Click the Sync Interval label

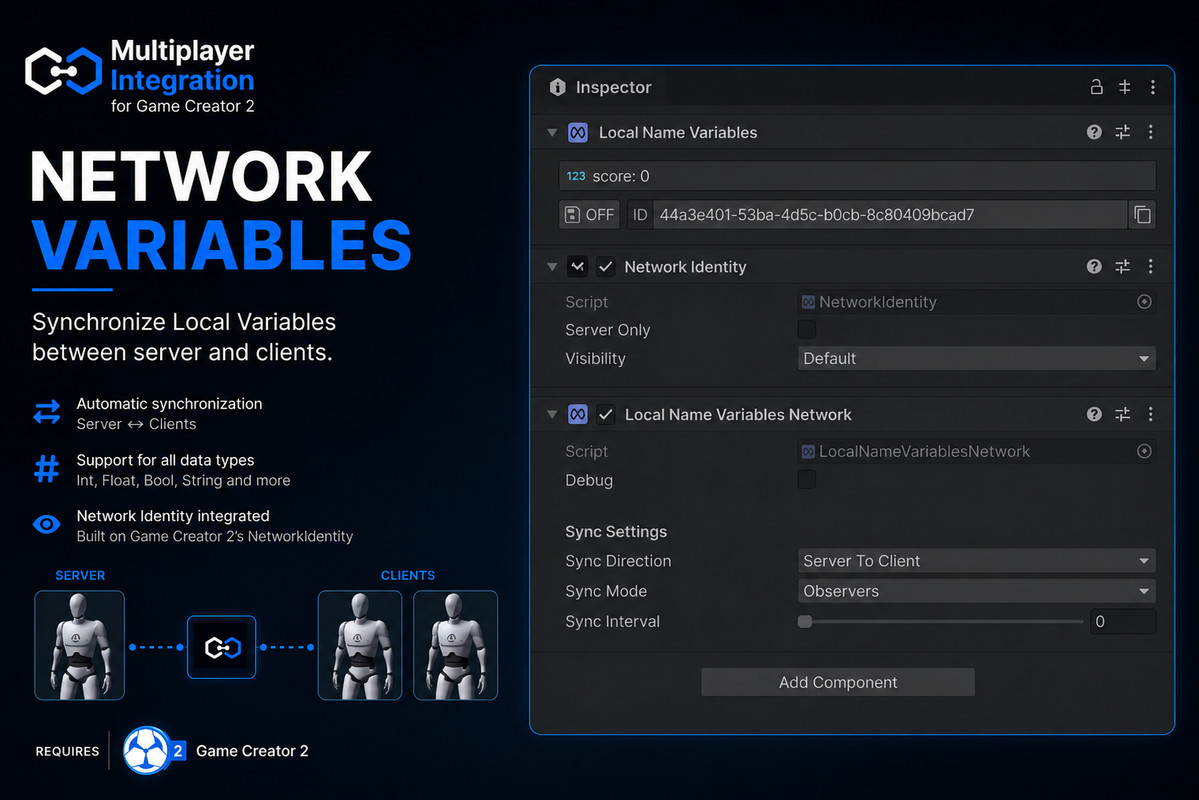(x=612, y=622)
